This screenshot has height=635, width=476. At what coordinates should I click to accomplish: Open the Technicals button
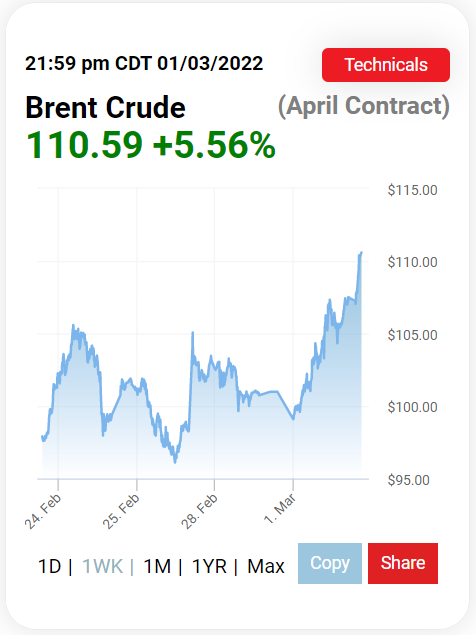386,65
